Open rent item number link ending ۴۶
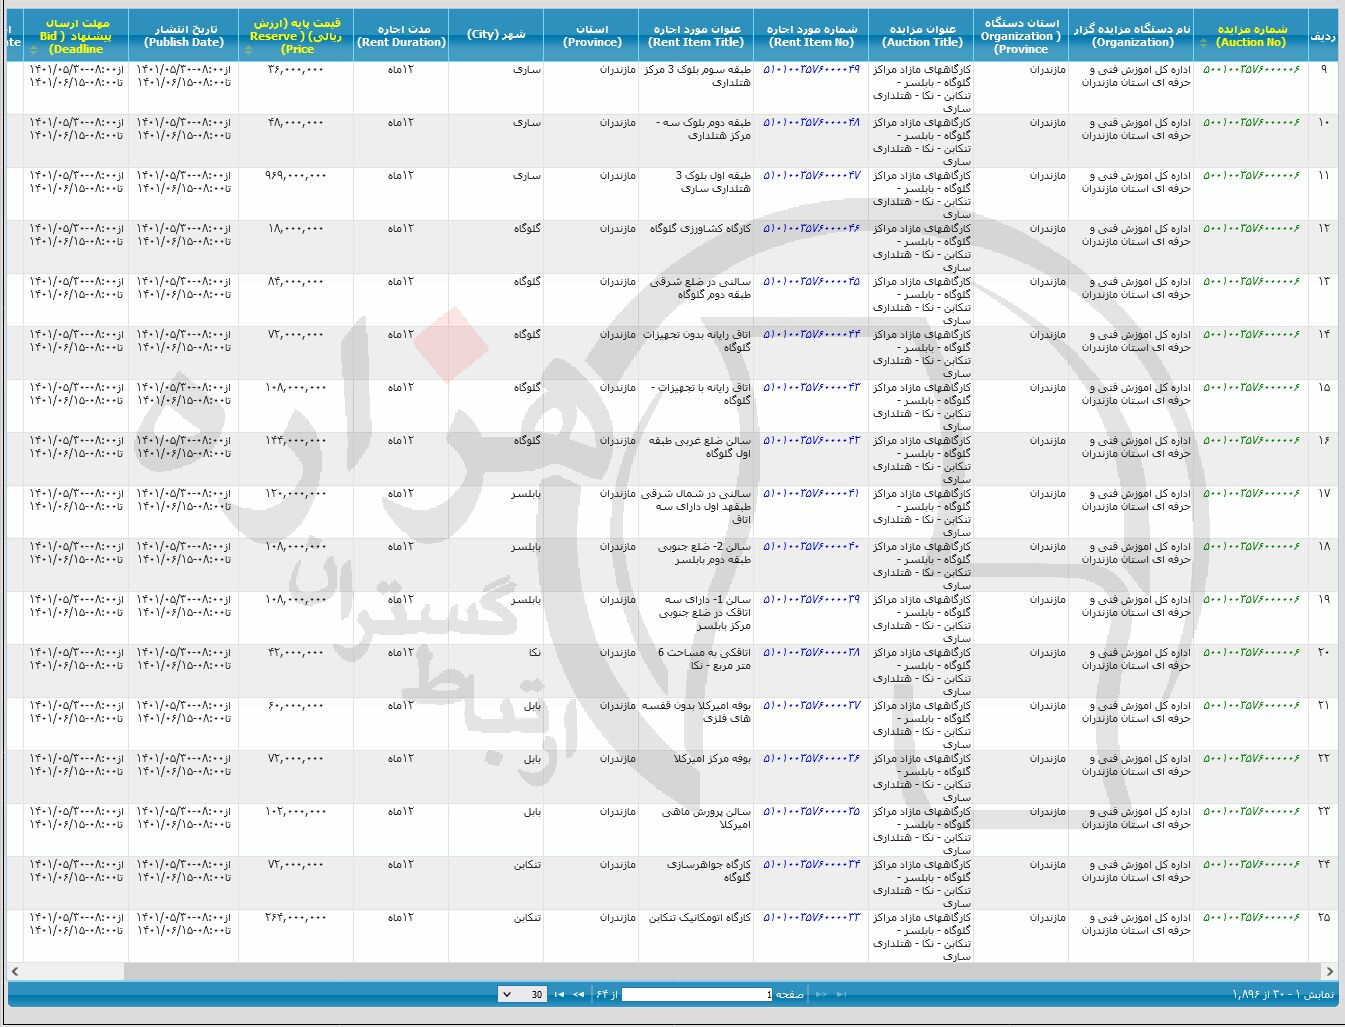Viewport: 1345px width, 1027px height. [811, 229]
